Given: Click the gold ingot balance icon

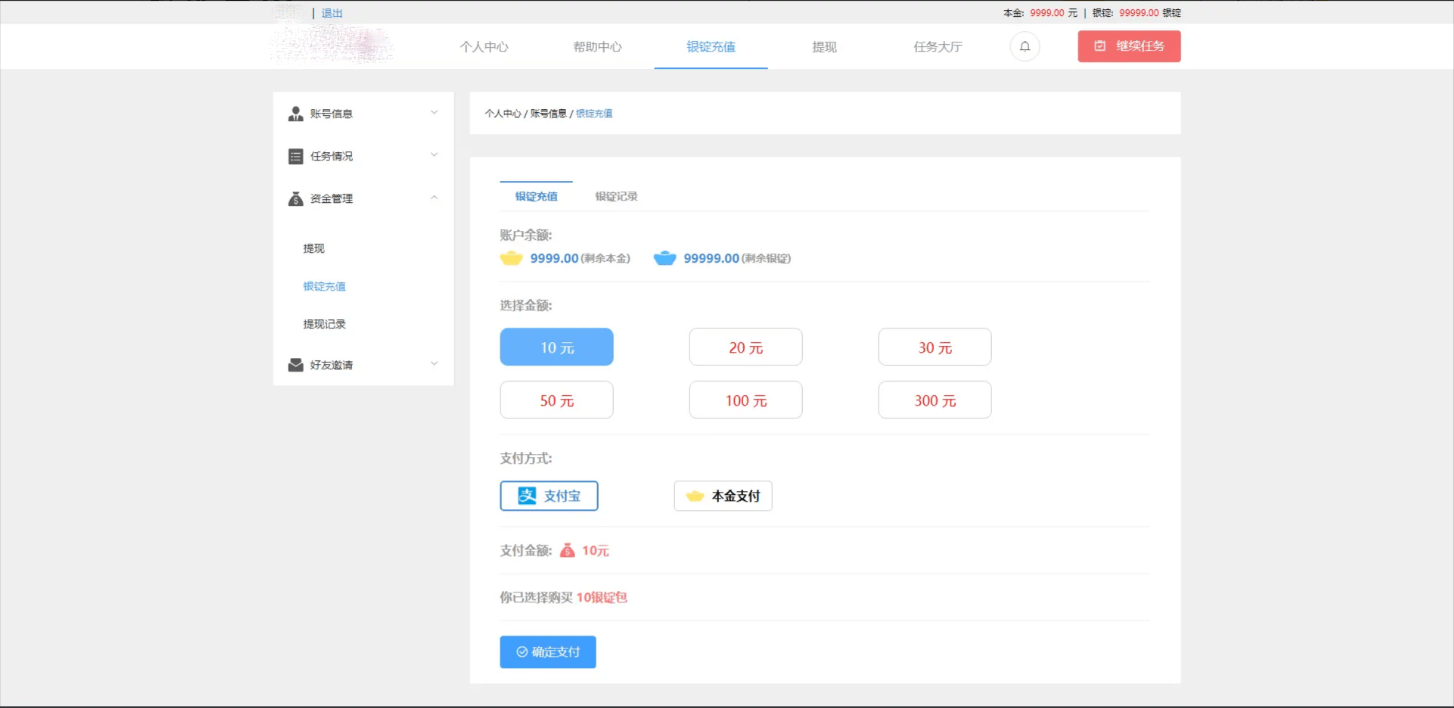Looking at the screenshot, I should (x=512, y=258).
